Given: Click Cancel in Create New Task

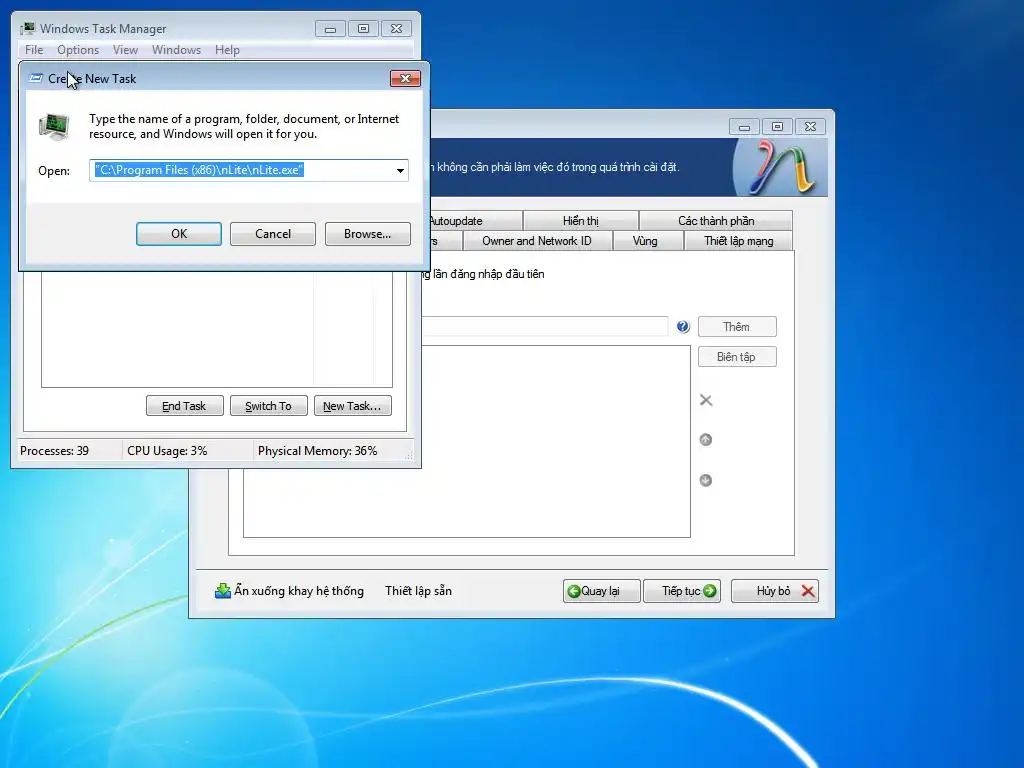Looking at the screenshot, I should point(273,234).
